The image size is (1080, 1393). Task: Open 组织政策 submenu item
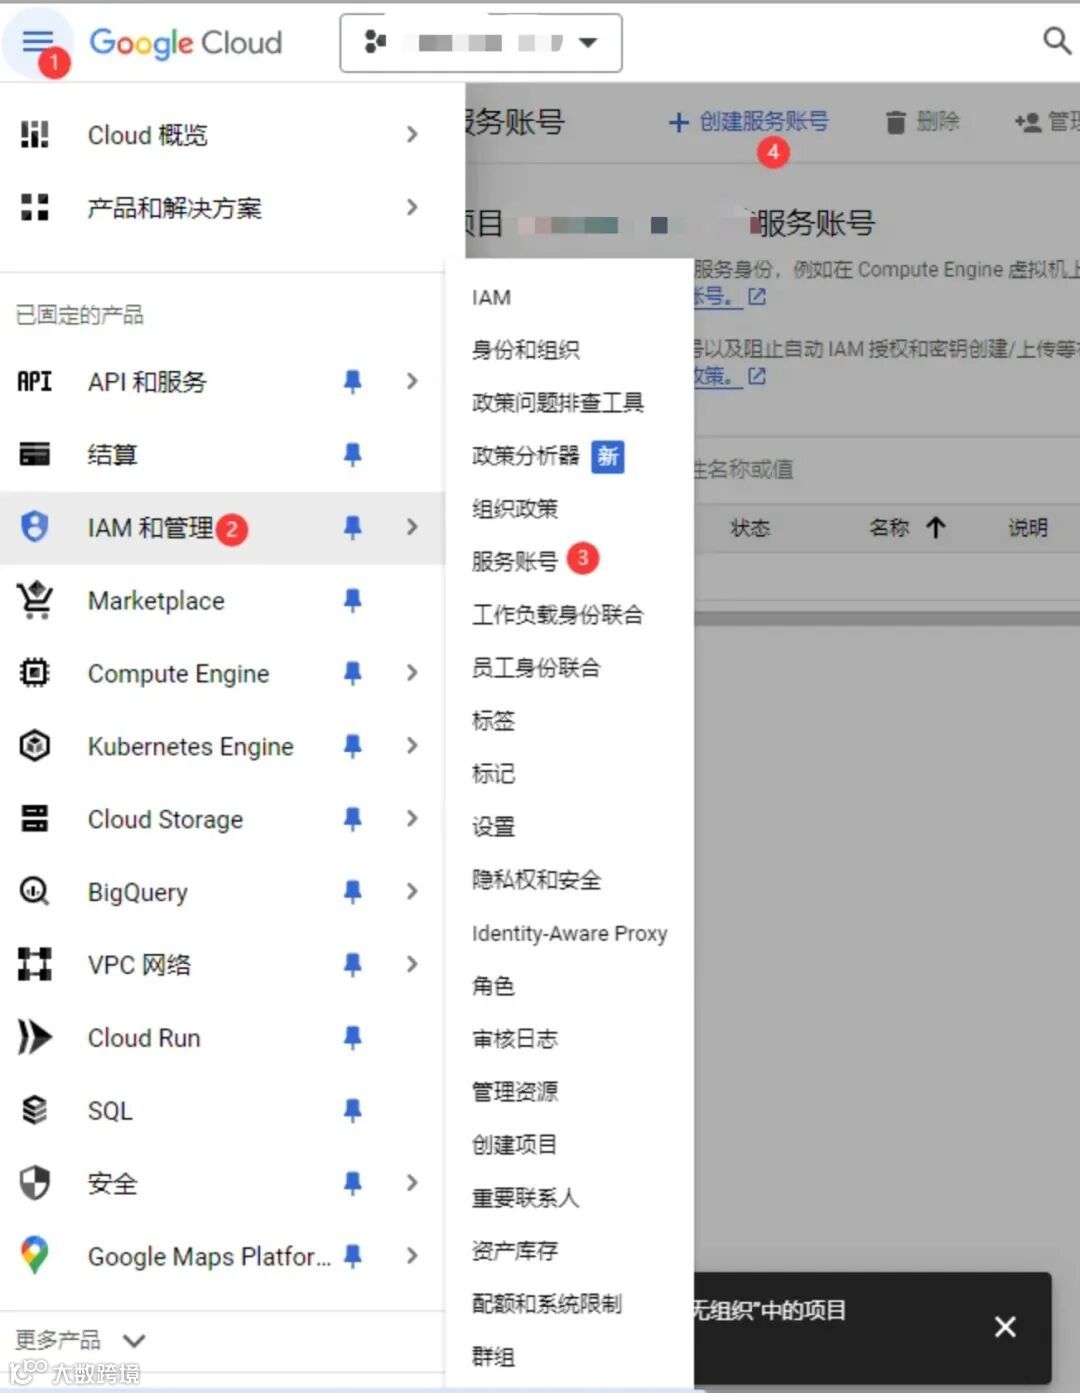[514, 509]
